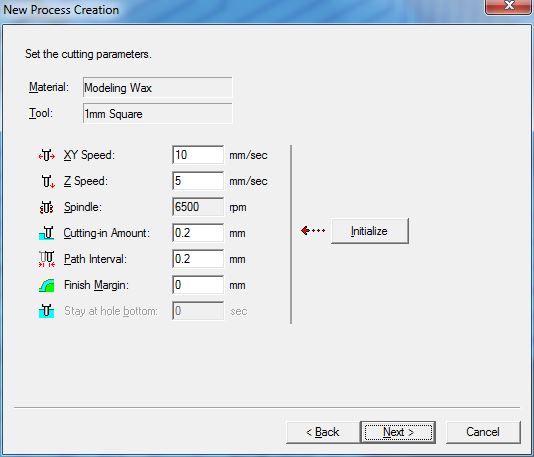Click the Initialize button

click(x=370, y=231)
